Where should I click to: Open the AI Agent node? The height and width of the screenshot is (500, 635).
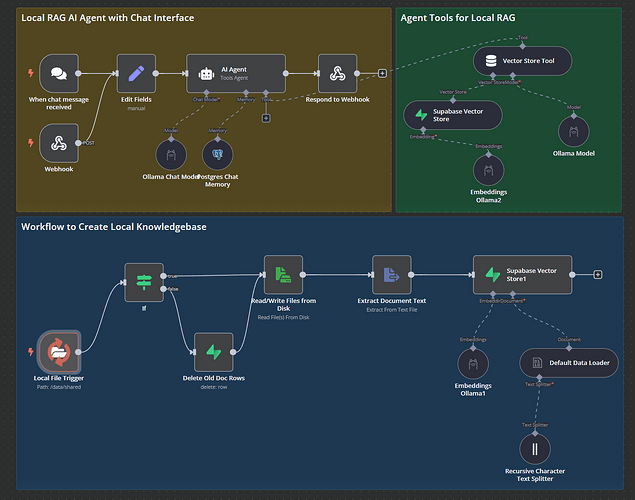click(236, 73)
